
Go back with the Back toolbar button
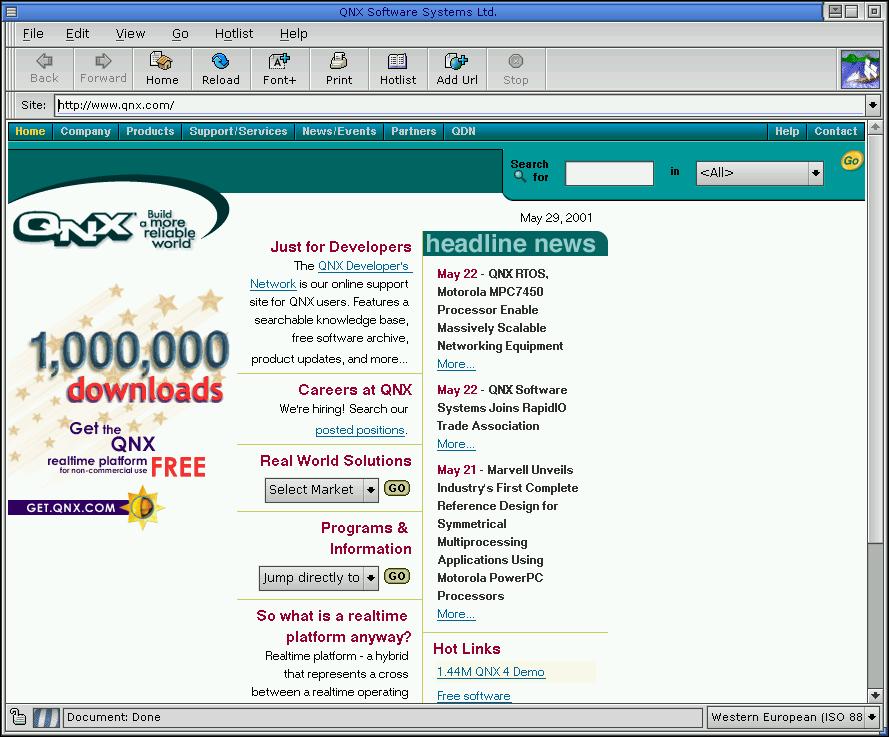(44, 69)
